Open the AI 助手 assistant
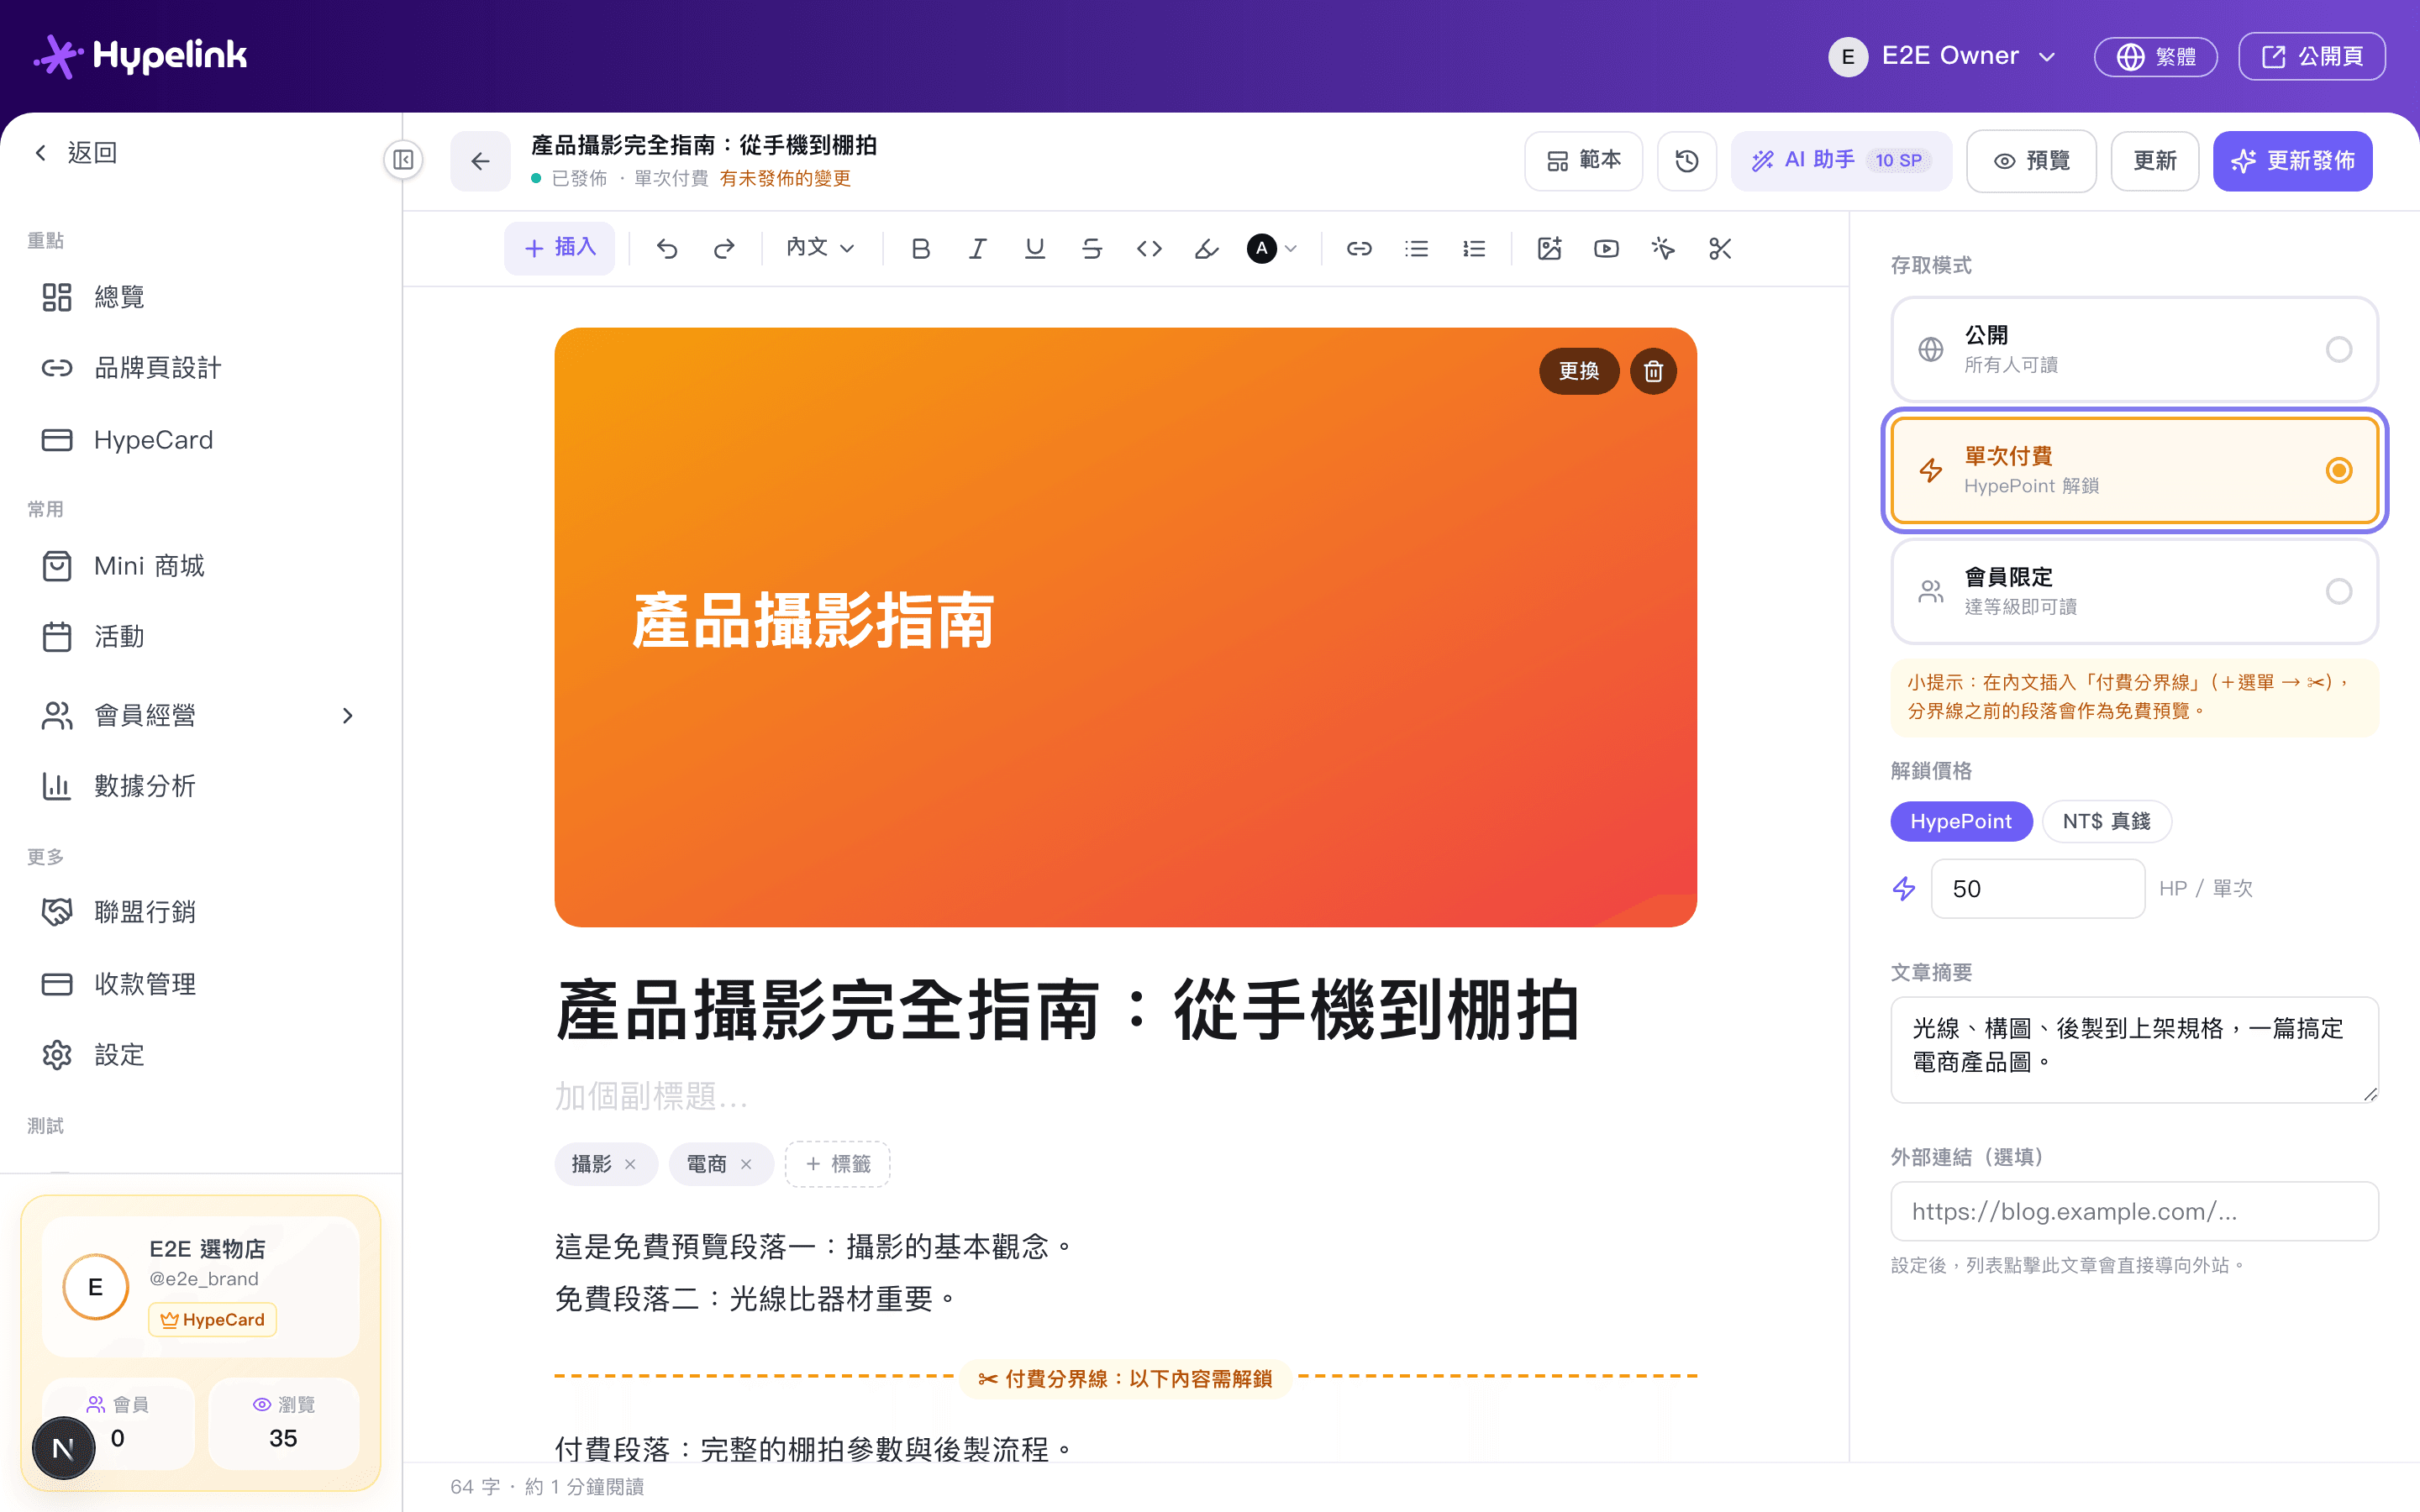 [1841, 161]
